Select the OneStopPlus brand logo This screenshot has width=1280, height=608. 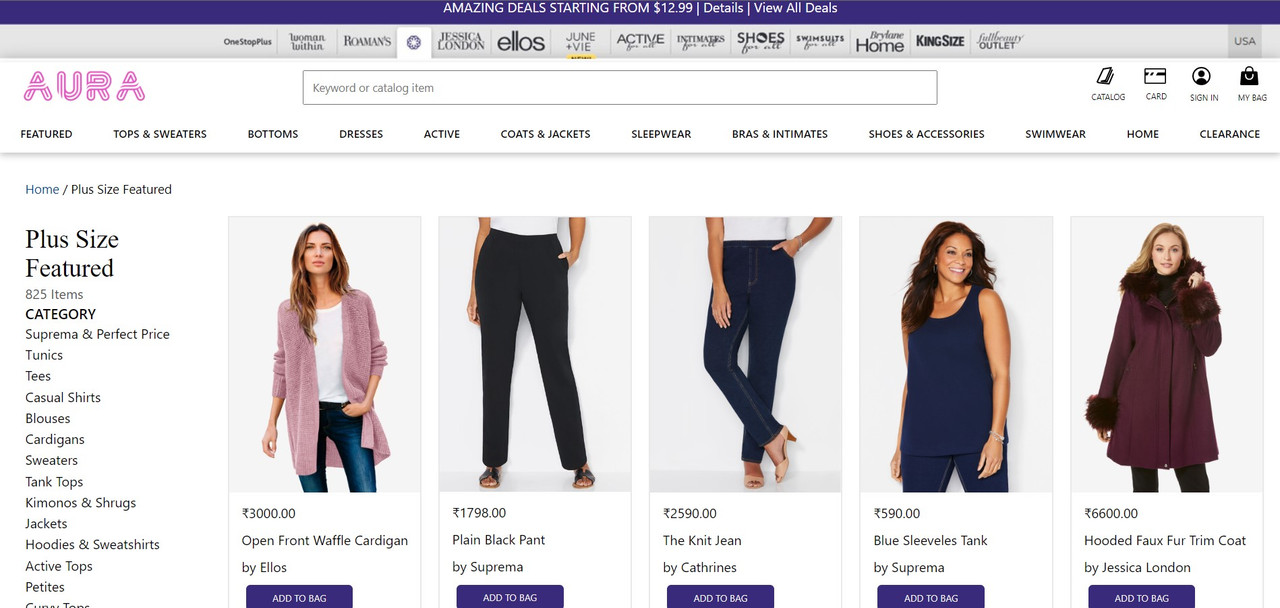(x=248, y=42)
